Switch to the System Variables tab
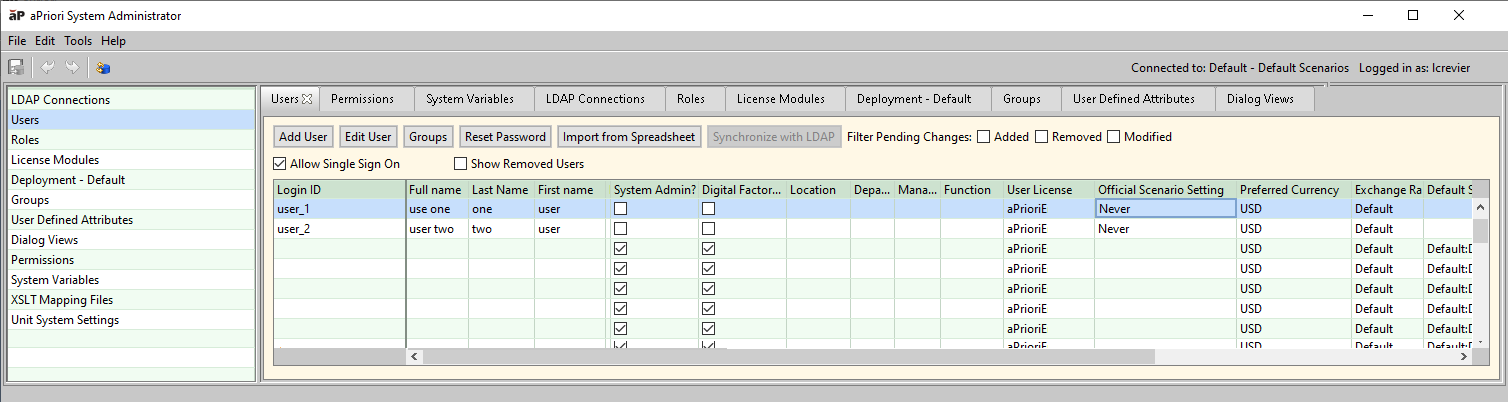Image resolution: width=1508 pixels, height=402 pixels. click(474, 99)
